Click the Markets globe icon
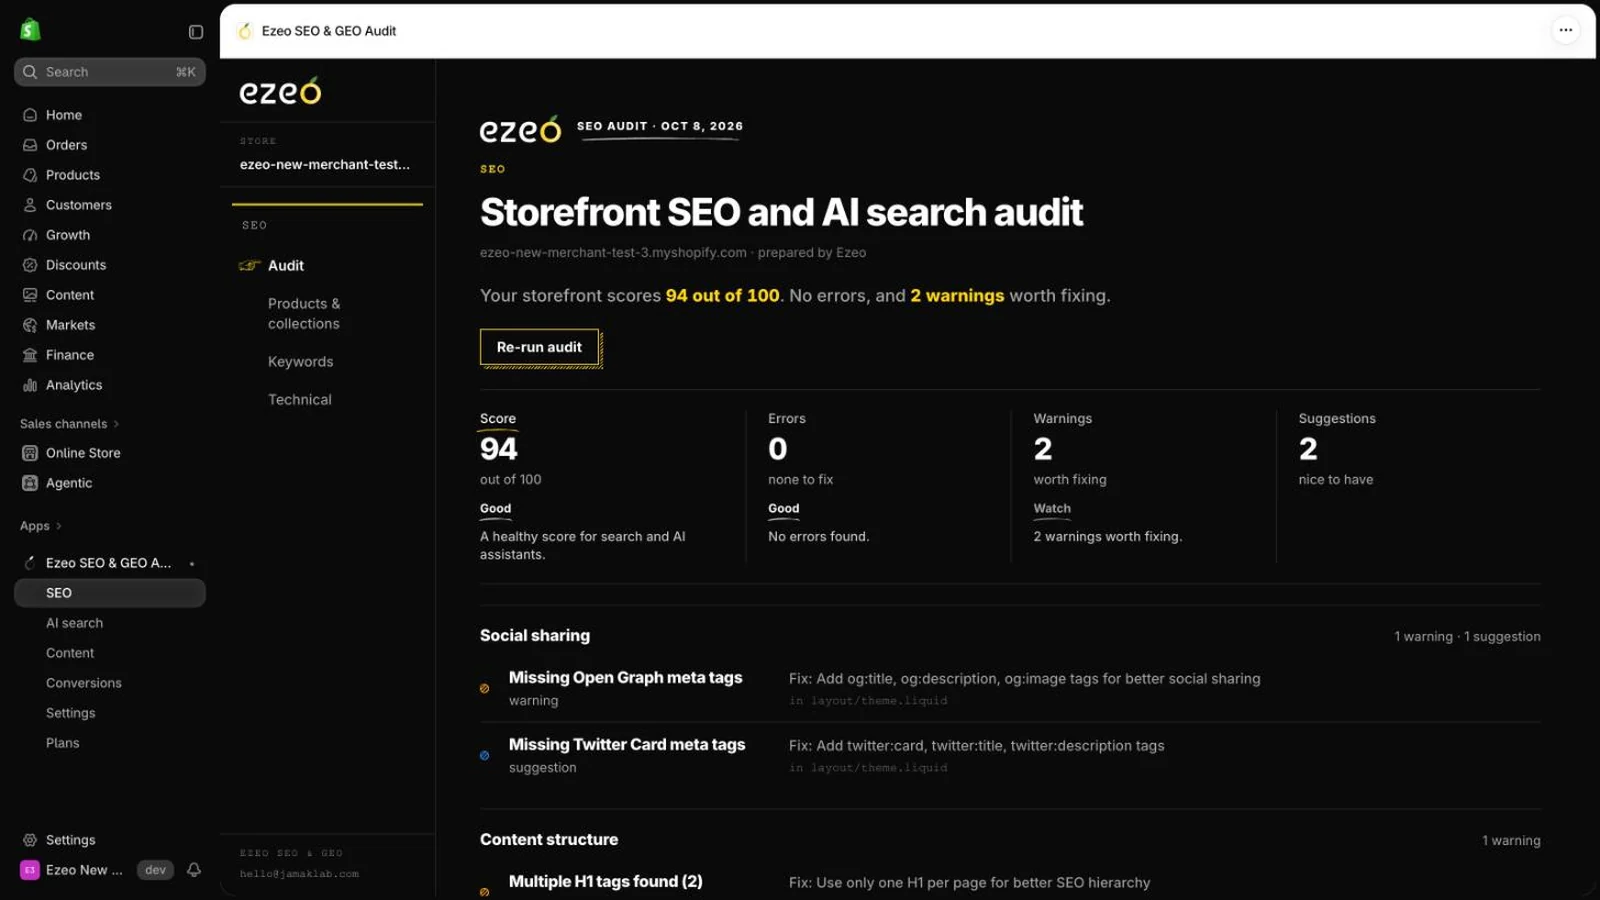Image resolution: width=1600 pixels, height=900 pixels. coord(30,325)
